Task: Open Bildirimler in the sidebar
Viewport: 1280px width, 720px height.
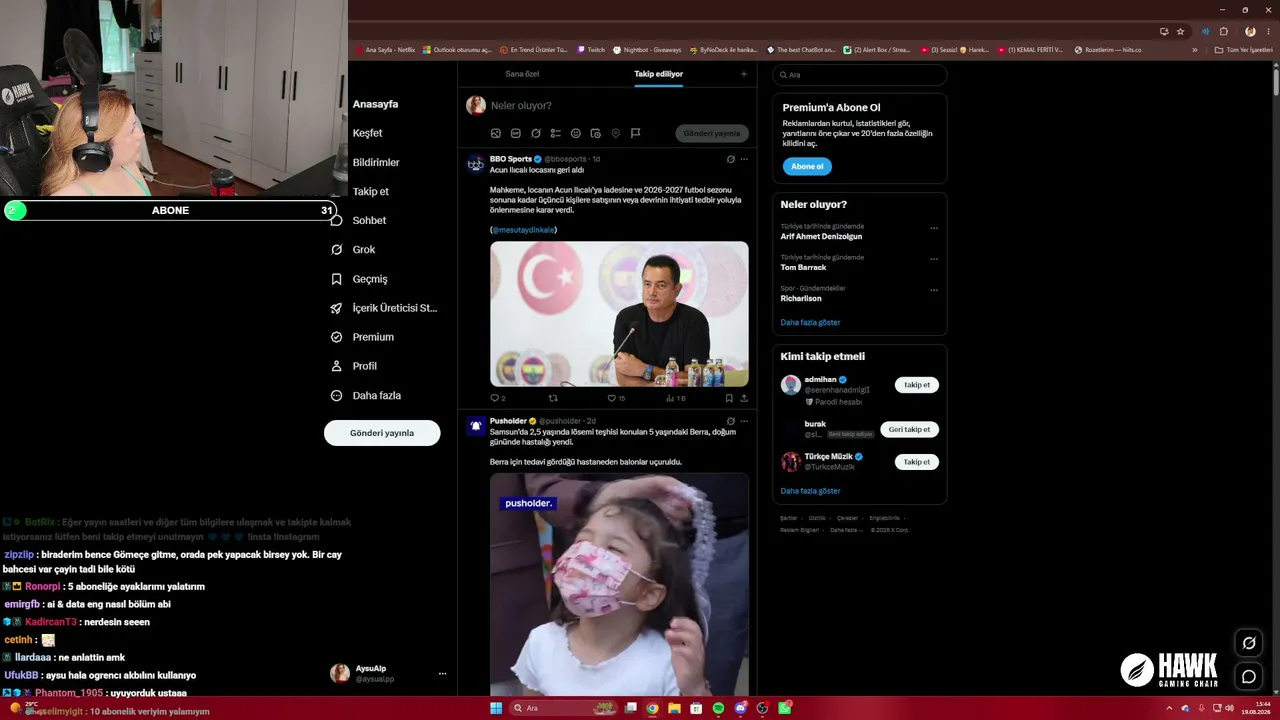Action: pos(376,162)
